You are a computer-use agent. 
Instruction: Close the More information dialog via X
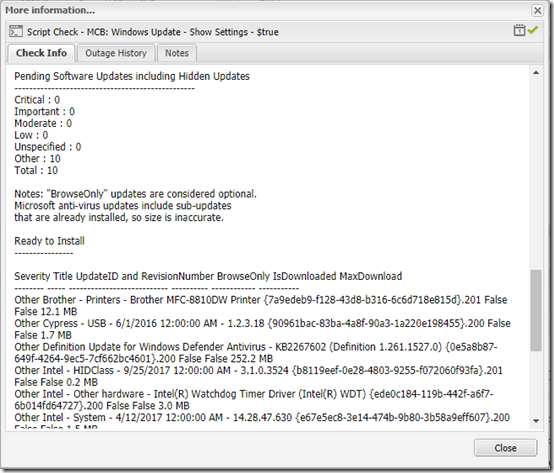point(537,11)
